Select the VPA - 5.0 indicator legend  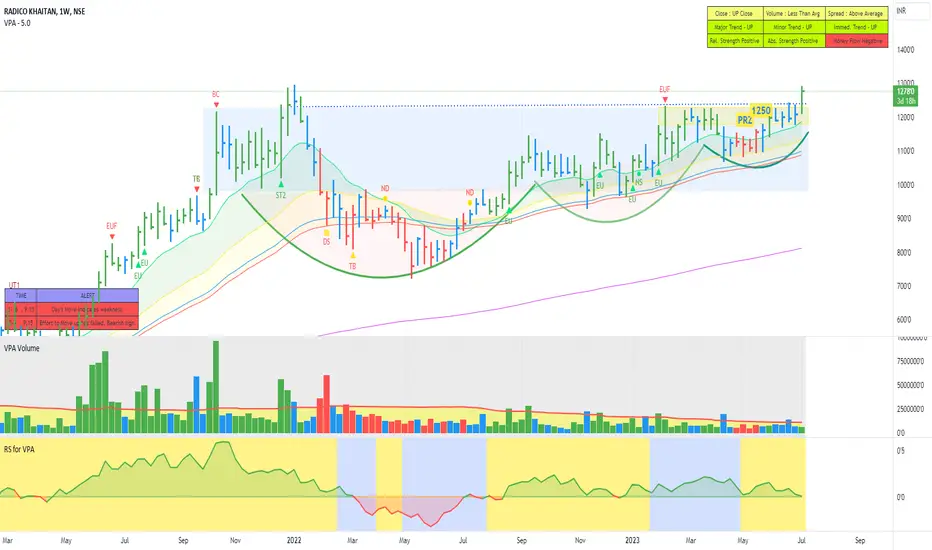(17, 23)
